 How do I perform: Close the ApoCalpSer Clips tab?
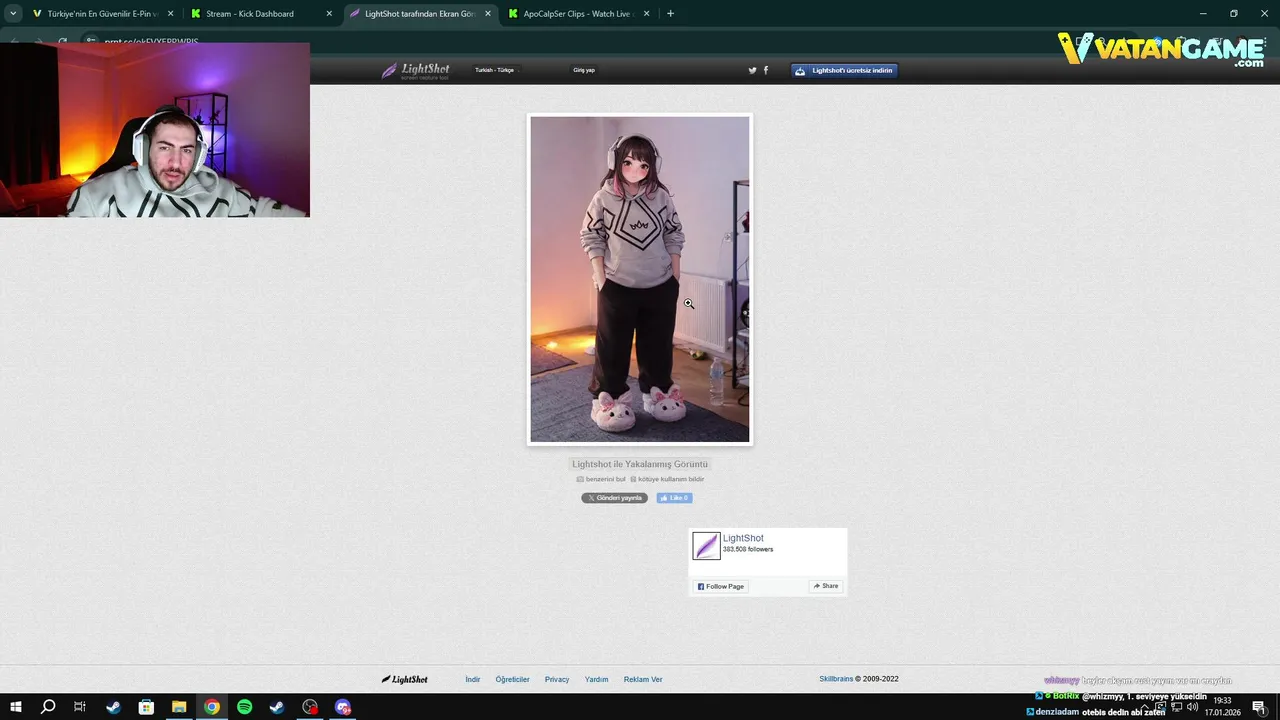[x=646, y=14]
